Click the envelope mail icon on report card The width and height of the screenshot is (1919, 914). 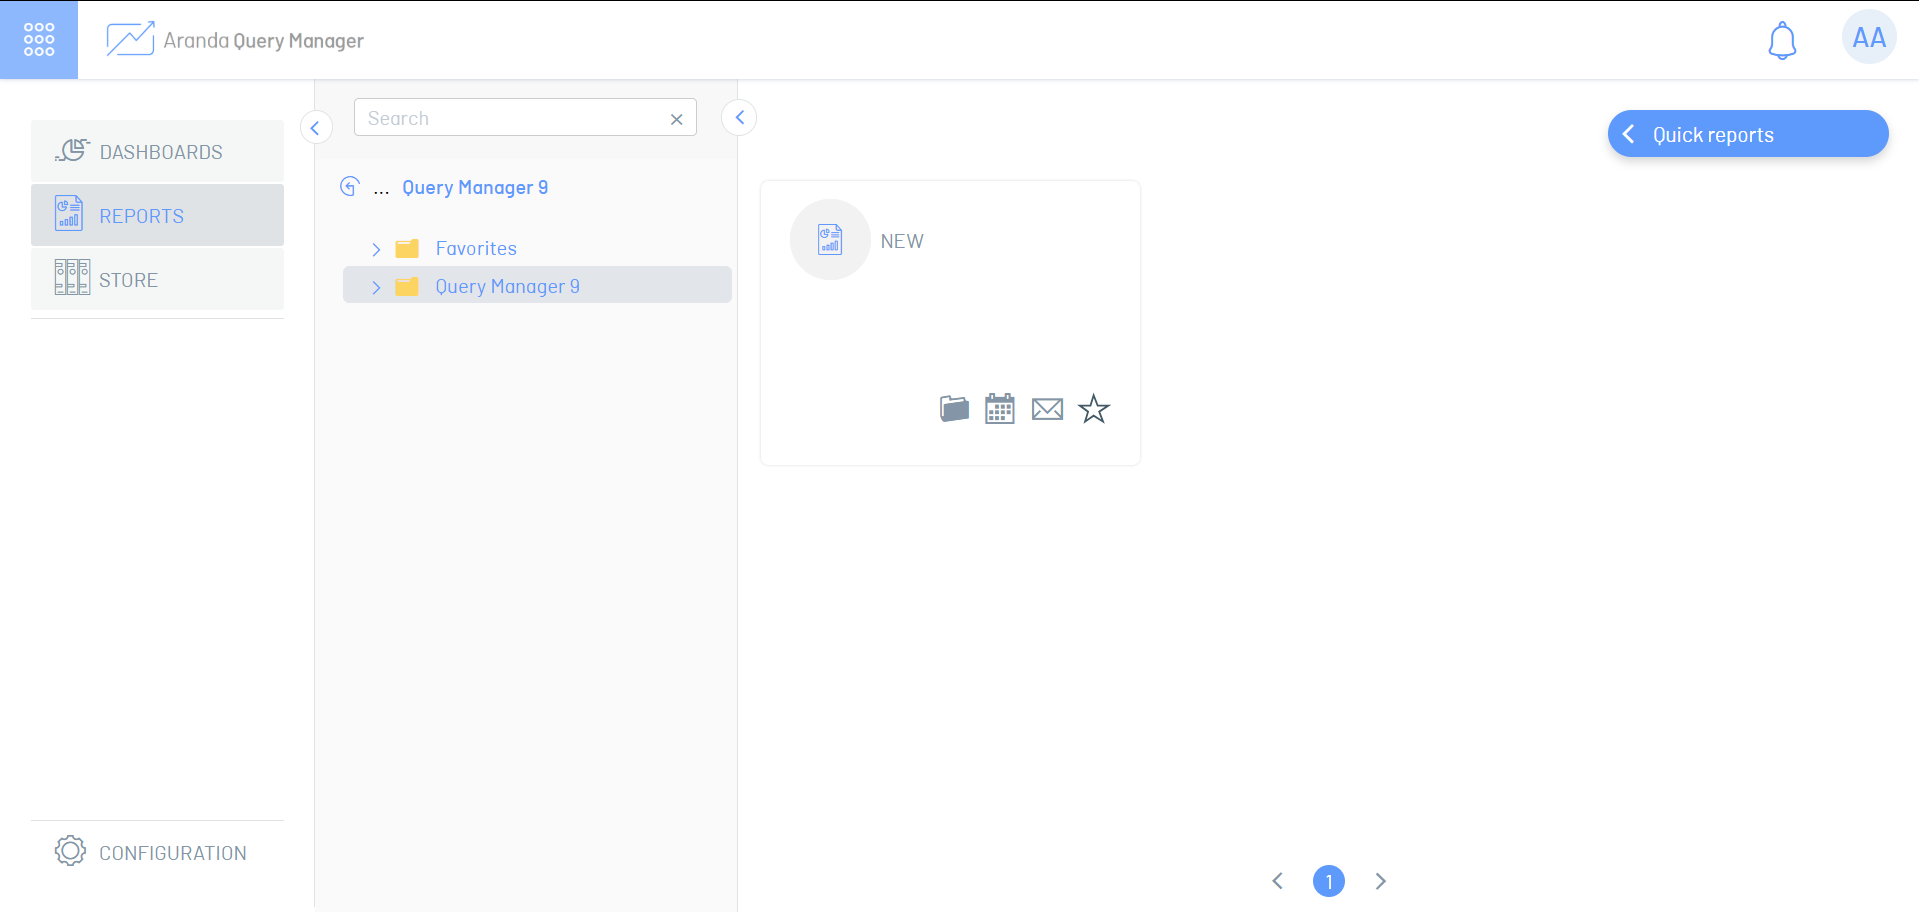click(x=1047, y=409)
